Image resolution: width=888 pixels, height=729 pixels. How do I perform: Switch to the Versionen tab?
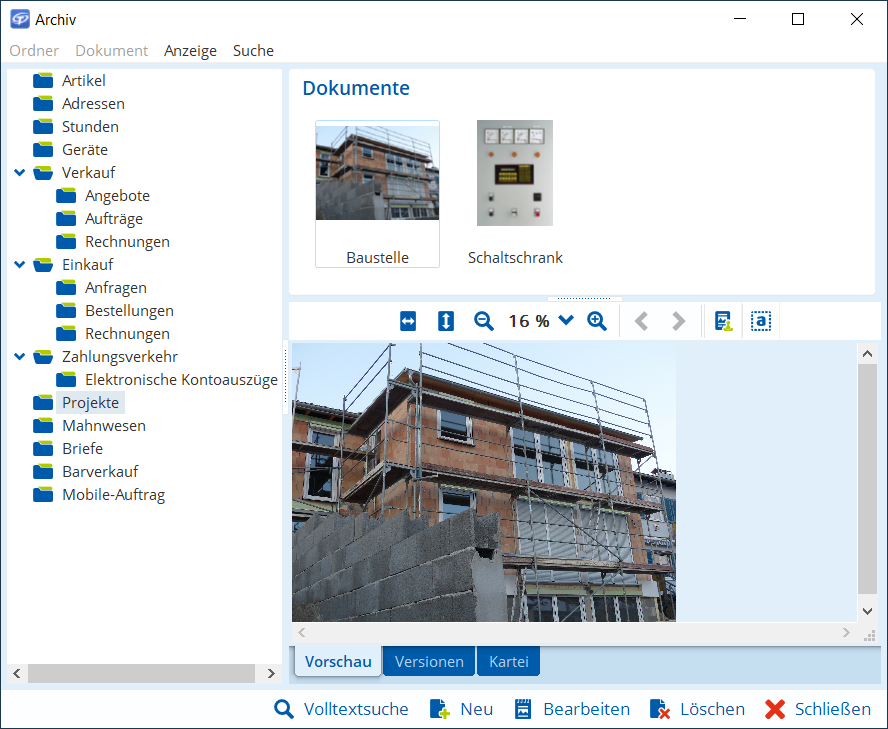click(x=429, y=662)
